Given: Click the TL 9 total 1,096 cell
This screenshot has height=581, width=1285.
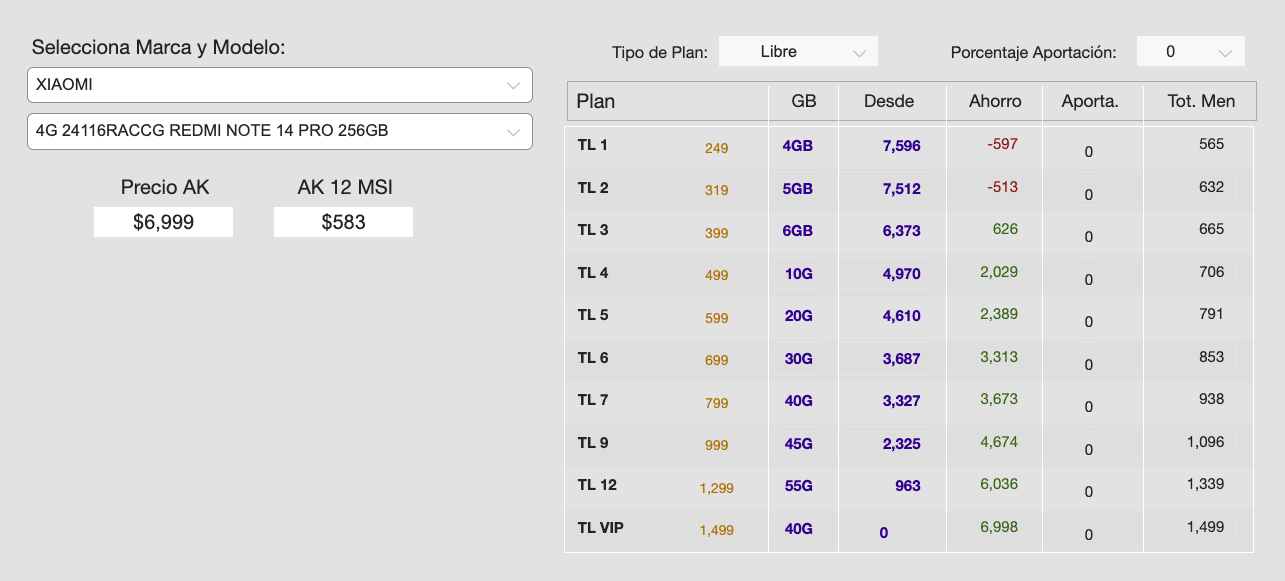Looking at the screenshot, I should coord(1204,442).
